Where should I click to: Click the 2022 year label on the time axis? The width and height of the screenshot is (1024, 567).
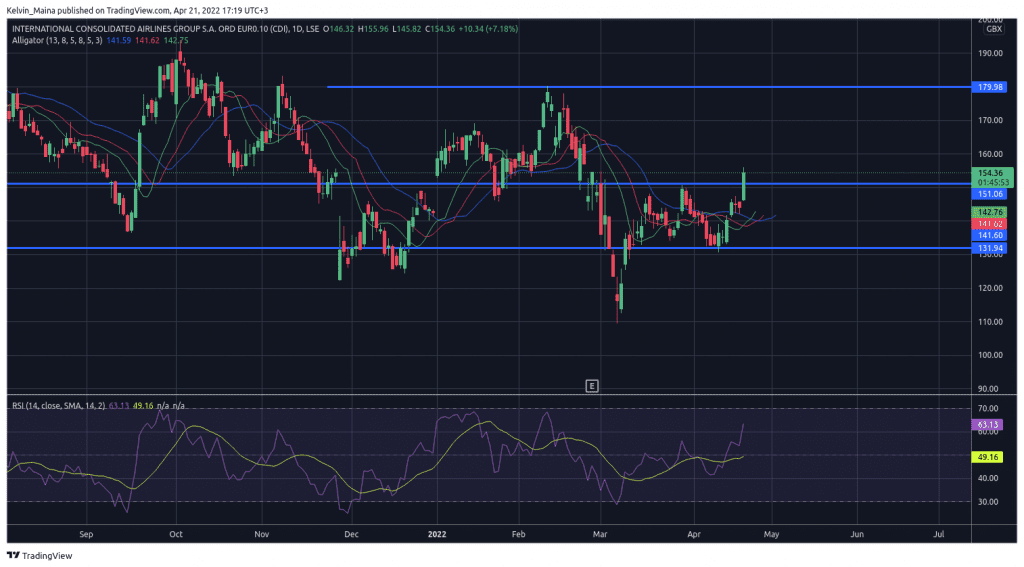(x=437, y=534)
